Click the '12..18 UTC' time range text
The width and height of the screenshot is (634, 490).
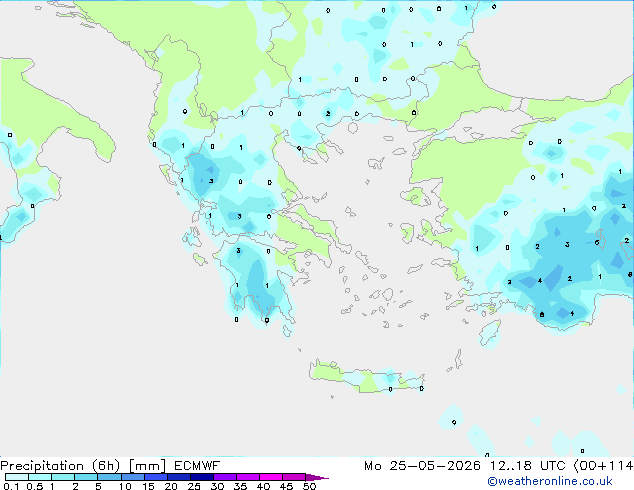pos(527,466)
